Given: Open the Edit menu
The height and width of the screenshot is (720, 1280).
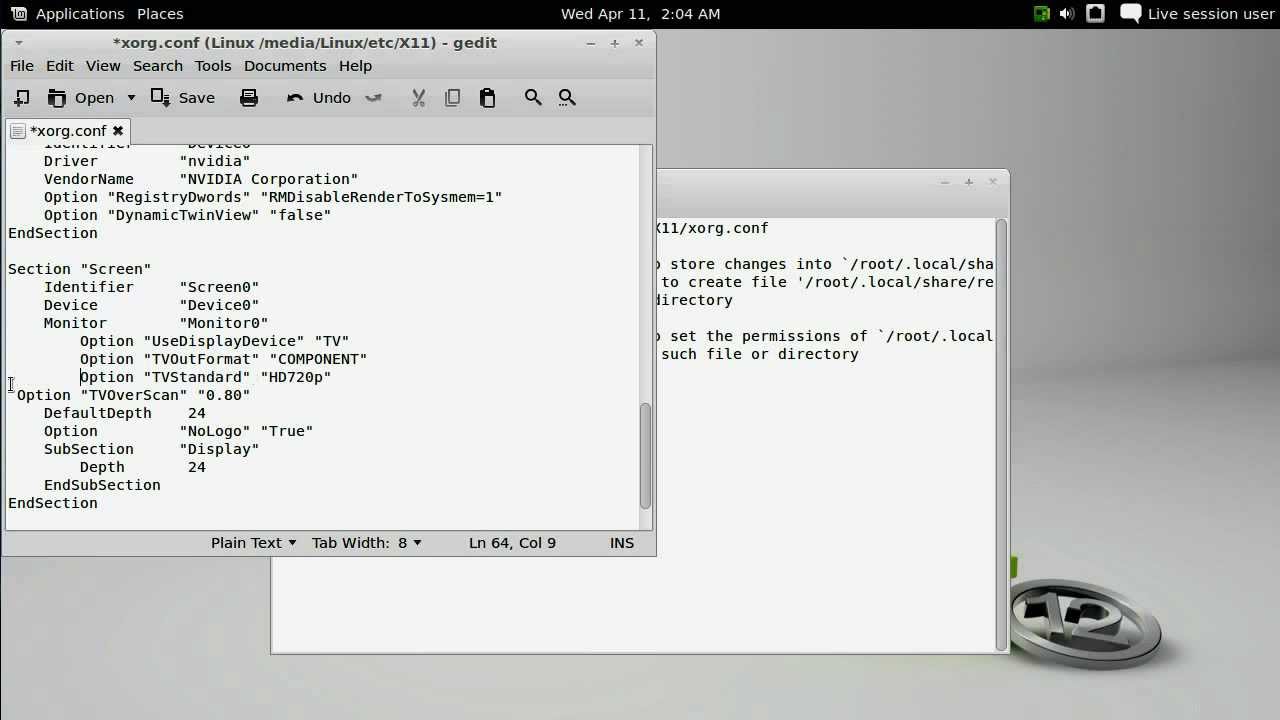Looking at the screenshot, I should point(60,65).
